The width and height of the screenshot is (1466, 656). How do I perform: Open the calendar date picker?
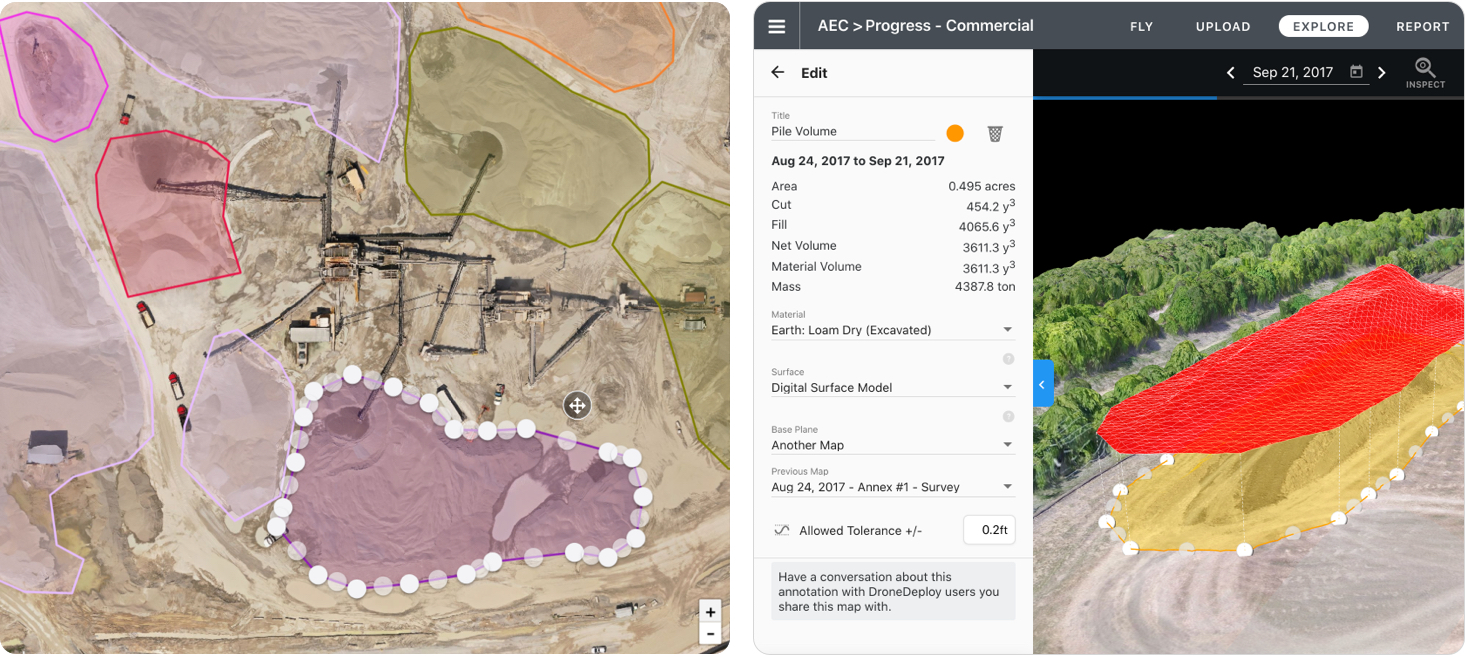pyautogui.click(x=1356, y=71)
